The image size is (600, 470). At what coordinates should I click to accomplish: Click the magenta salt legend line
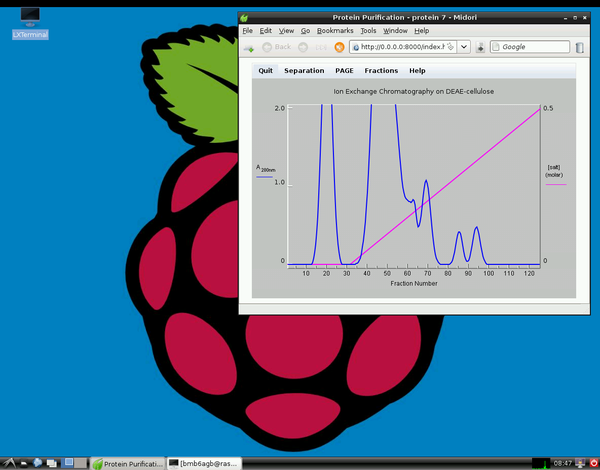(556, 184)
